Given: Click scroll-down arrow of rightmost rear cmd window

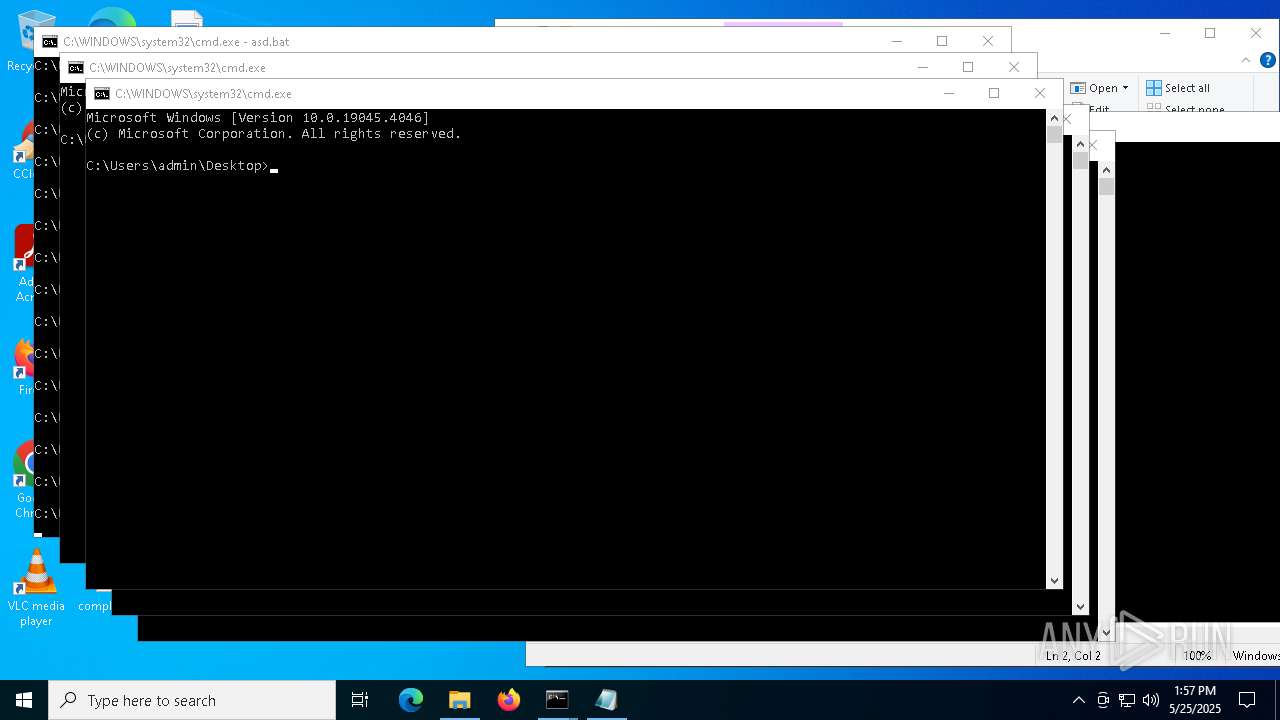Looking at the screenshot, I should (x=1106, y=633).
